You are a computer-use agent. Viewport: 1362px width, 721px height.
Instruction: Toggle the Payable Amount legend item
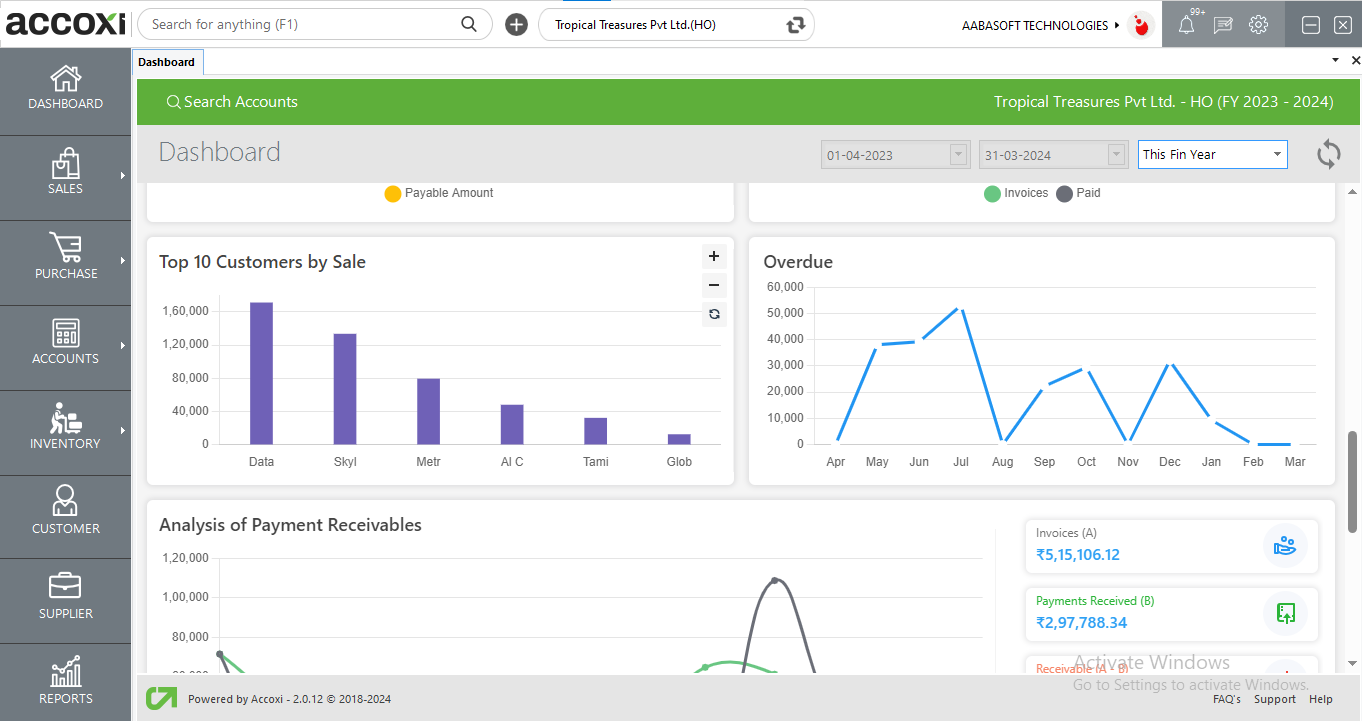tap(438, 193)
